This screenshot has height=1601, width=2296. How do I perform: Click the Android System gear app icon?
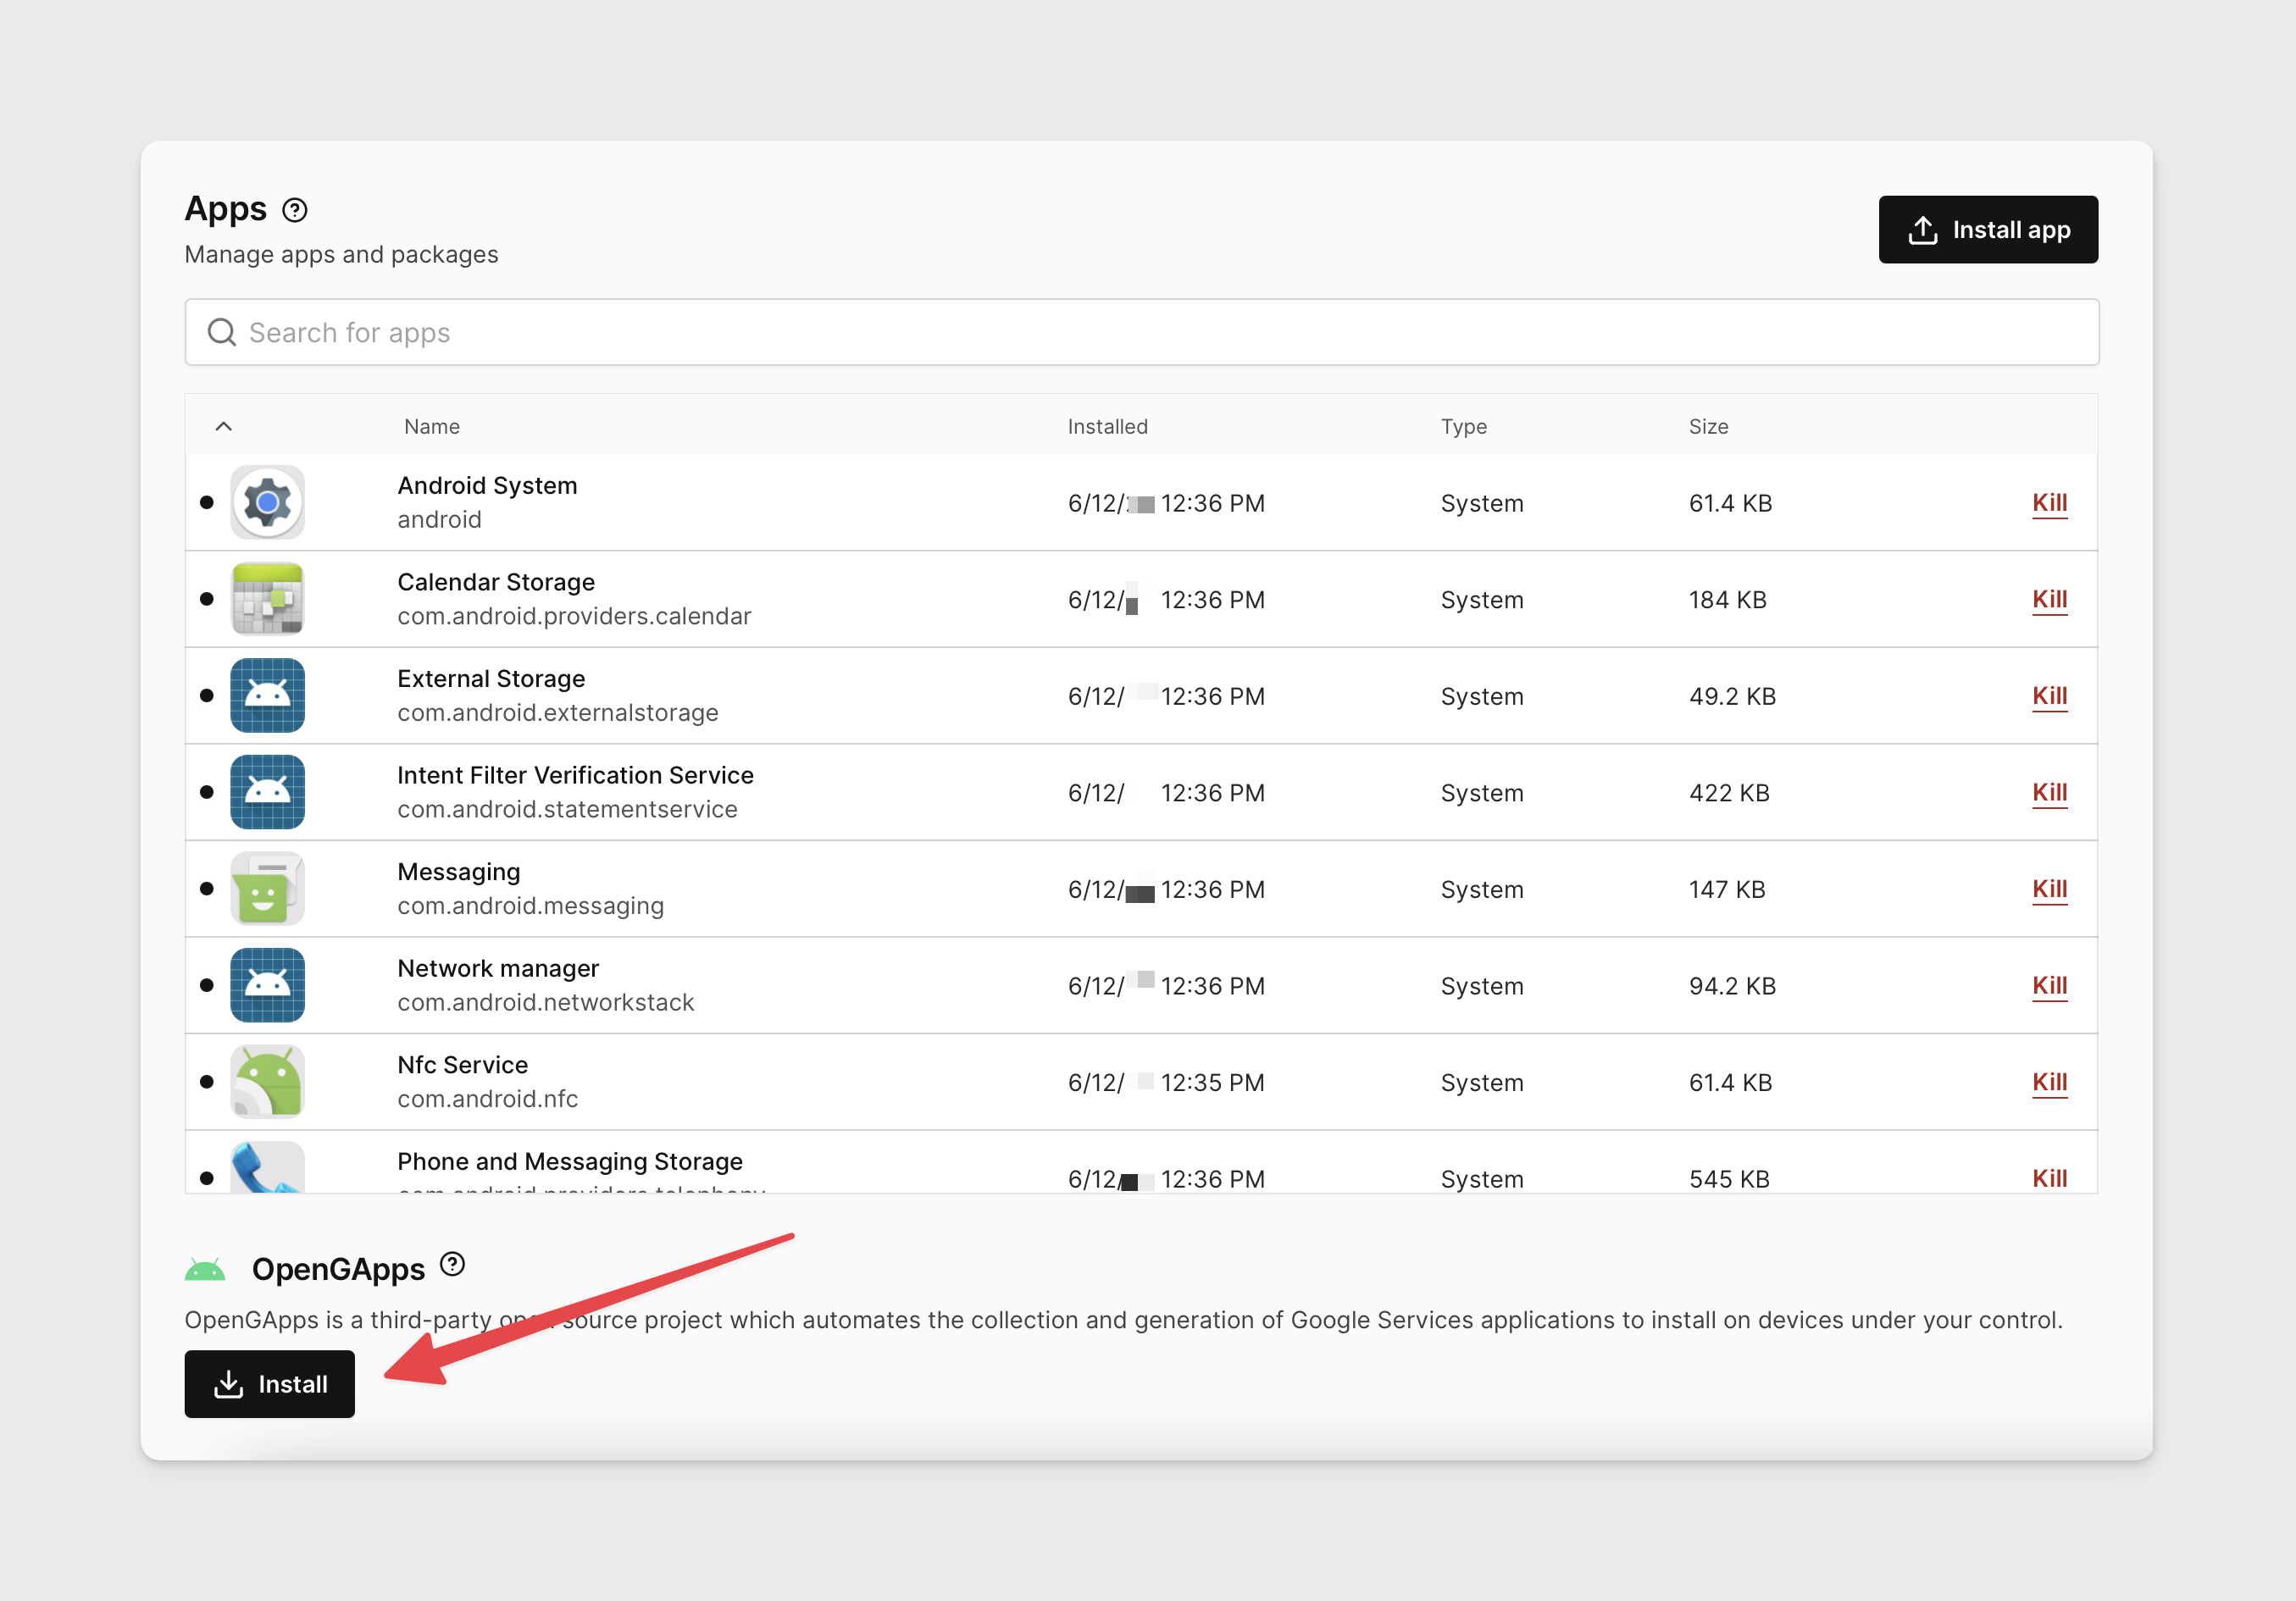click(x=268, y=502)
